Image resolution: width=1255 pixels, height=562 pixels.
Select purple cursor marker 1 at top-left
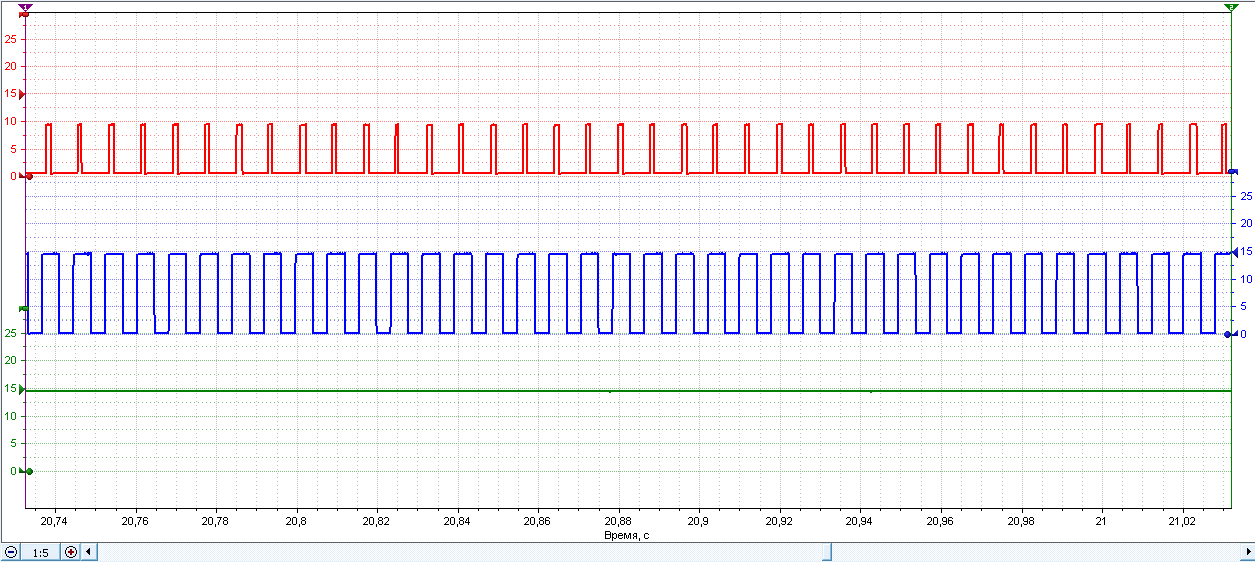(x=25, y=8)
